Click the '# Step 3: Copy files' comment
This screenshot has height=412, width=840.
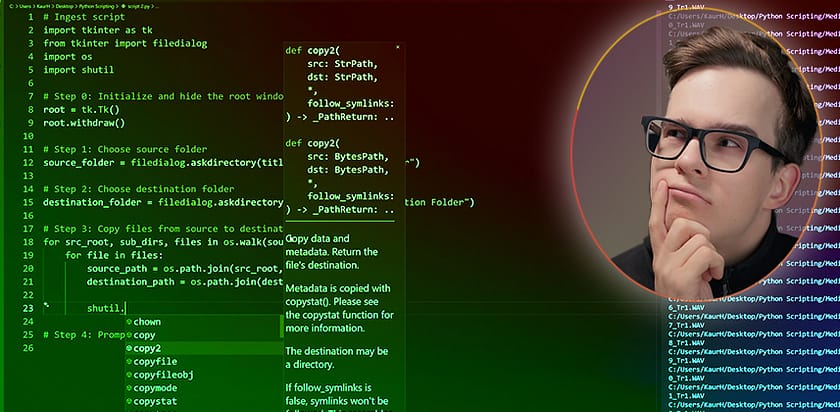163,229
